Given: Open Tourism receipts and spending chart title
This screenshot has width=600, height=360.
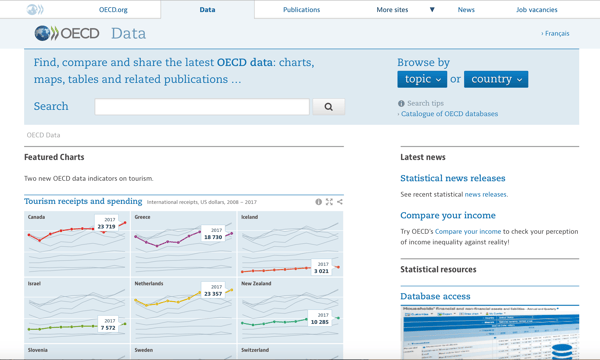Looking at the screenshot, I should pyautogui.click(x=83, y=201).
